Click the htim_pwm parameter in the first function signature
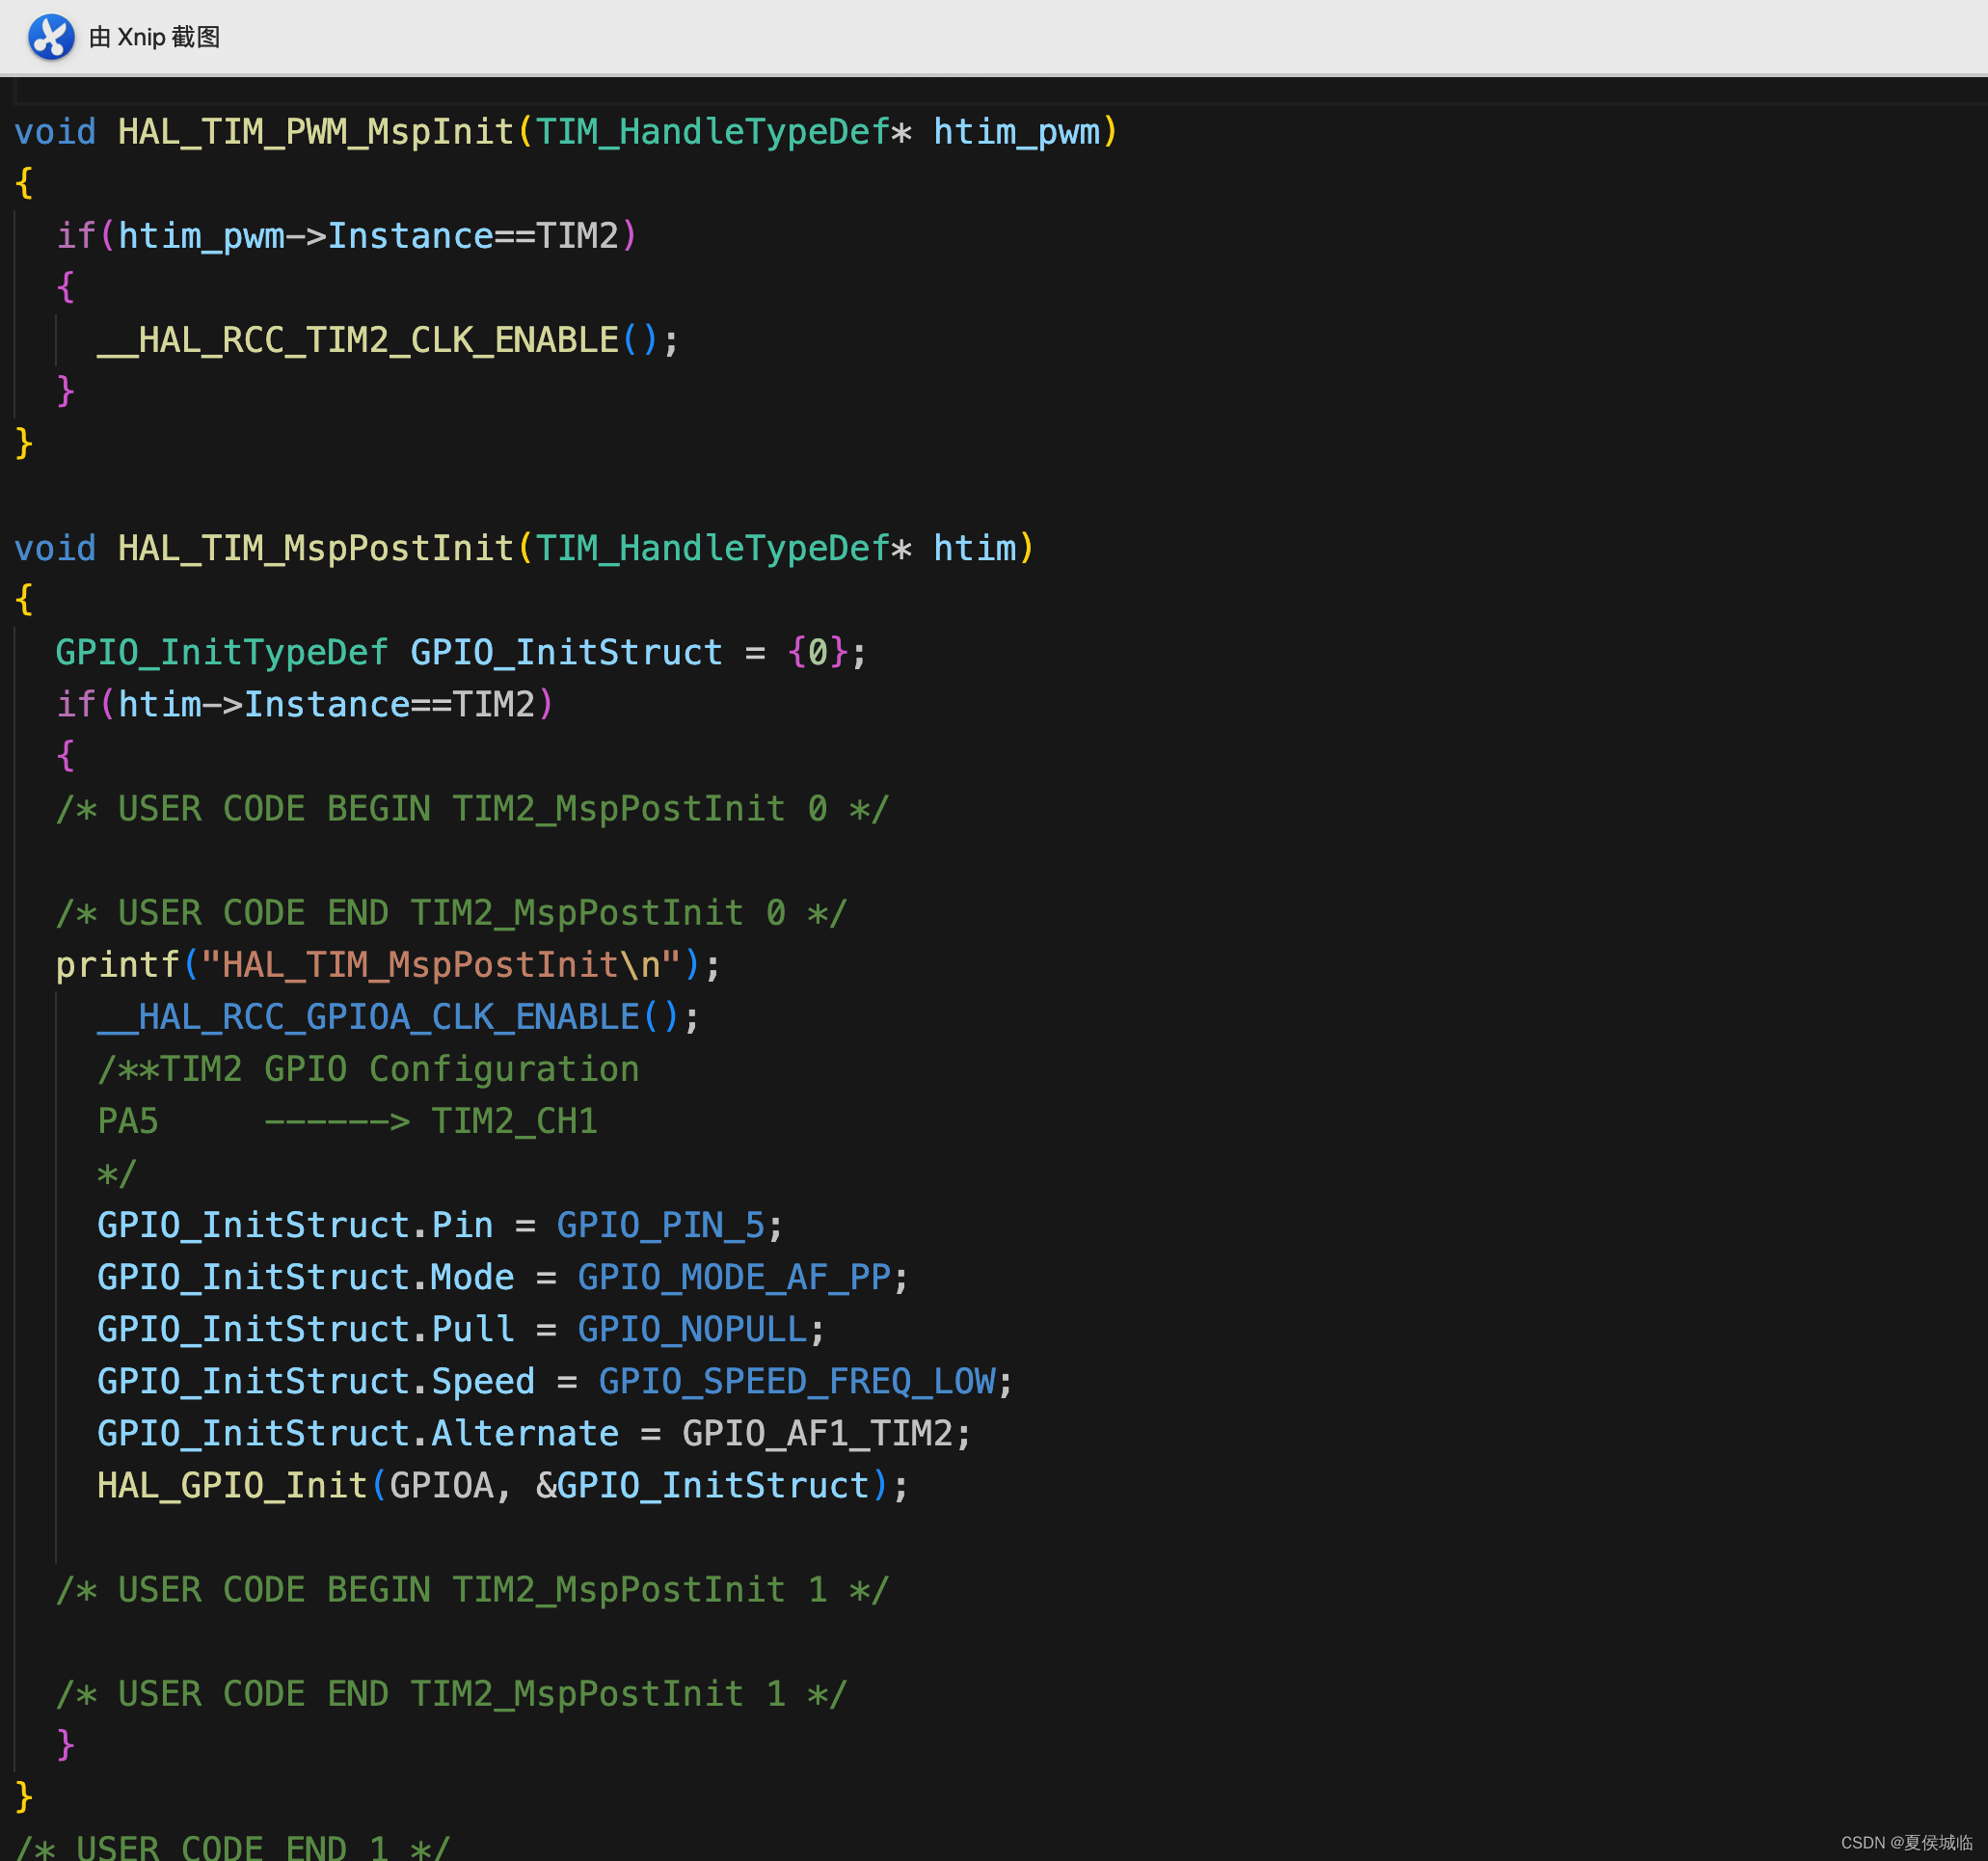This screenshot has width=1988, height=1861. 1016,132
